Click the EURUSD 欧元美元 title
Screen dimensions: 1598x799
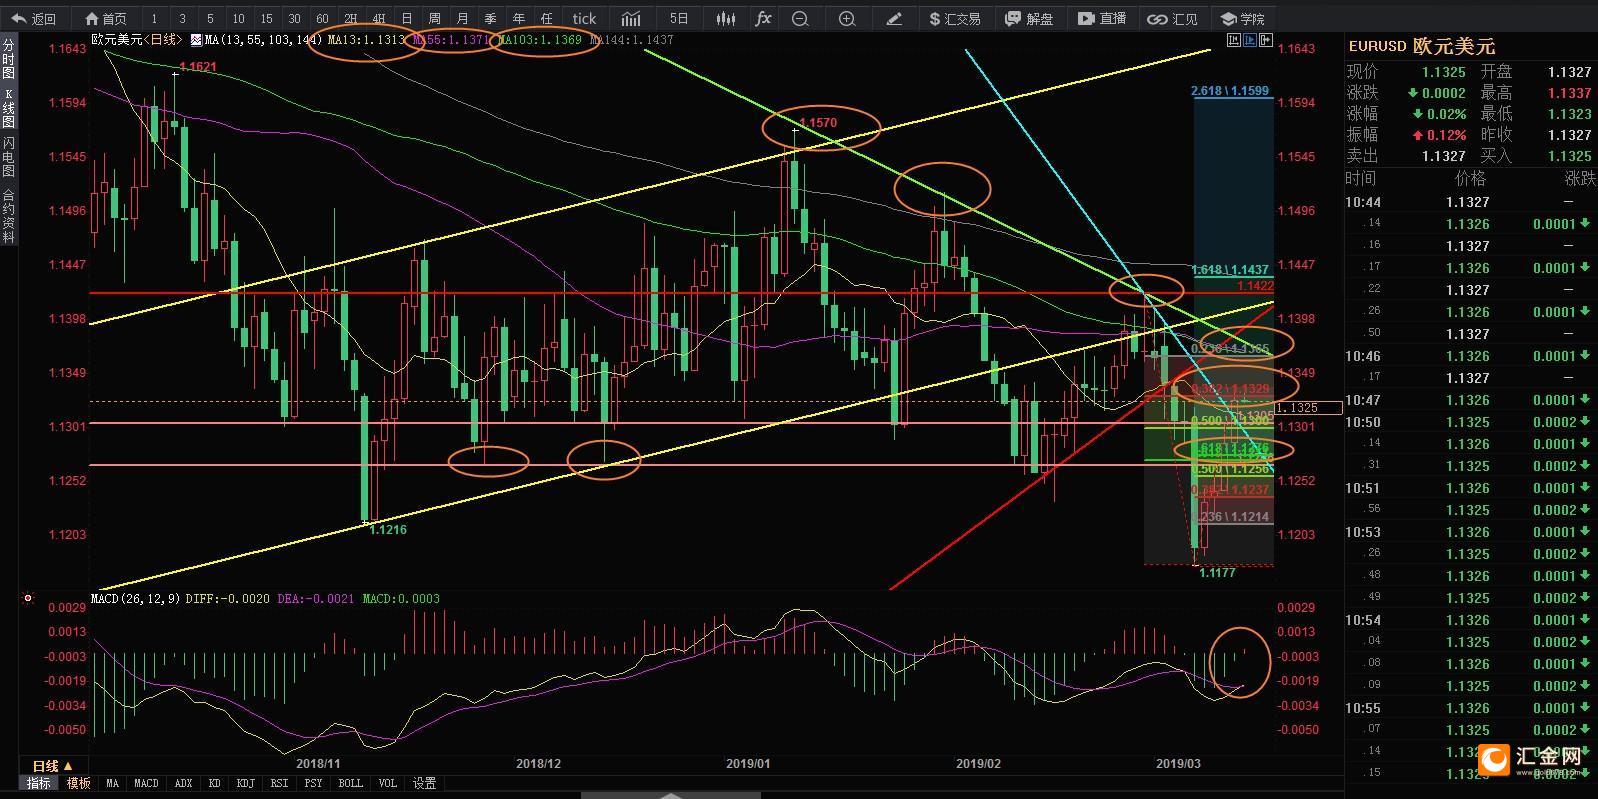(1421, 46)
